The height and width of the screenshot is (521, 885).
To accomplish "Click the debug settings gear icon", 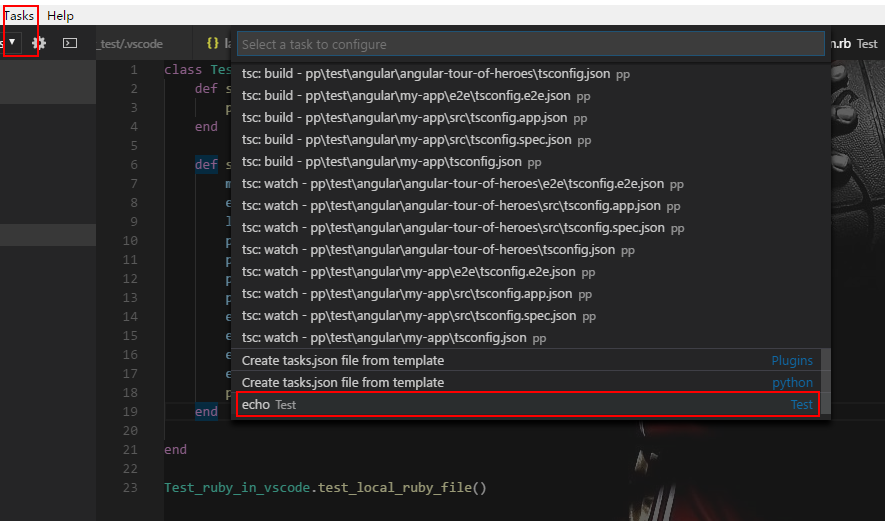I will coord(39,43).
